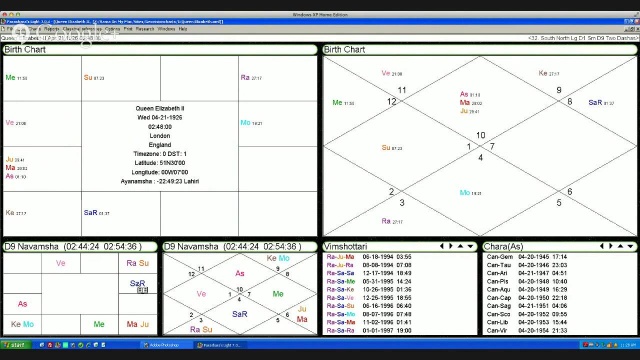Click the South Indian Birth Chart title bar

160,49
